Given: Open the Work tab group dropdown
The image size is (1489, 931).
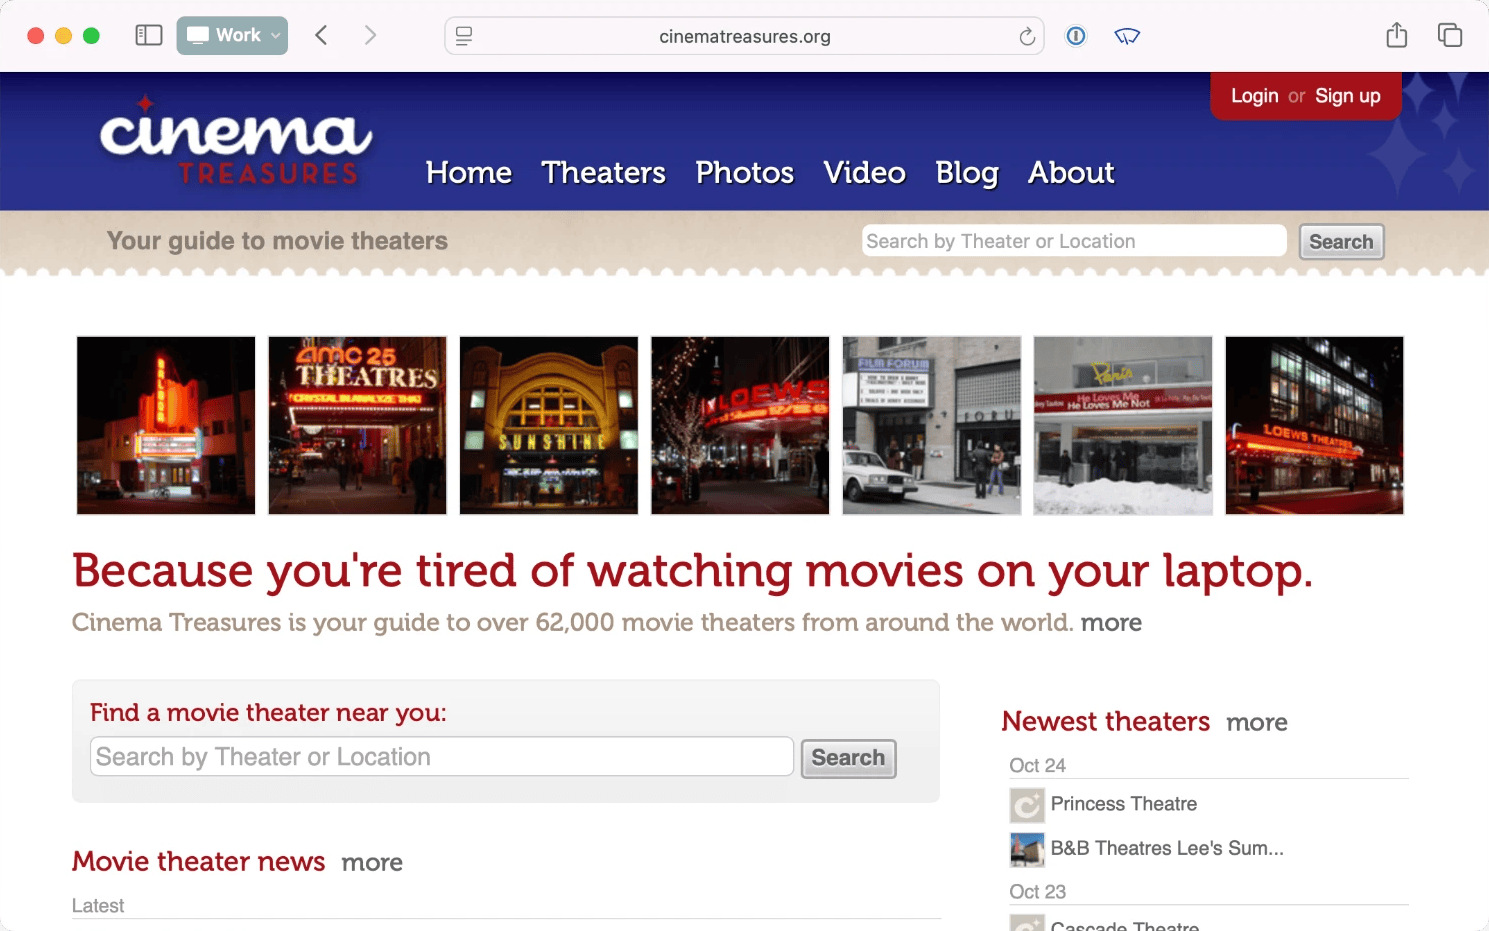Looking at the screenshot, I should (232, 36).
